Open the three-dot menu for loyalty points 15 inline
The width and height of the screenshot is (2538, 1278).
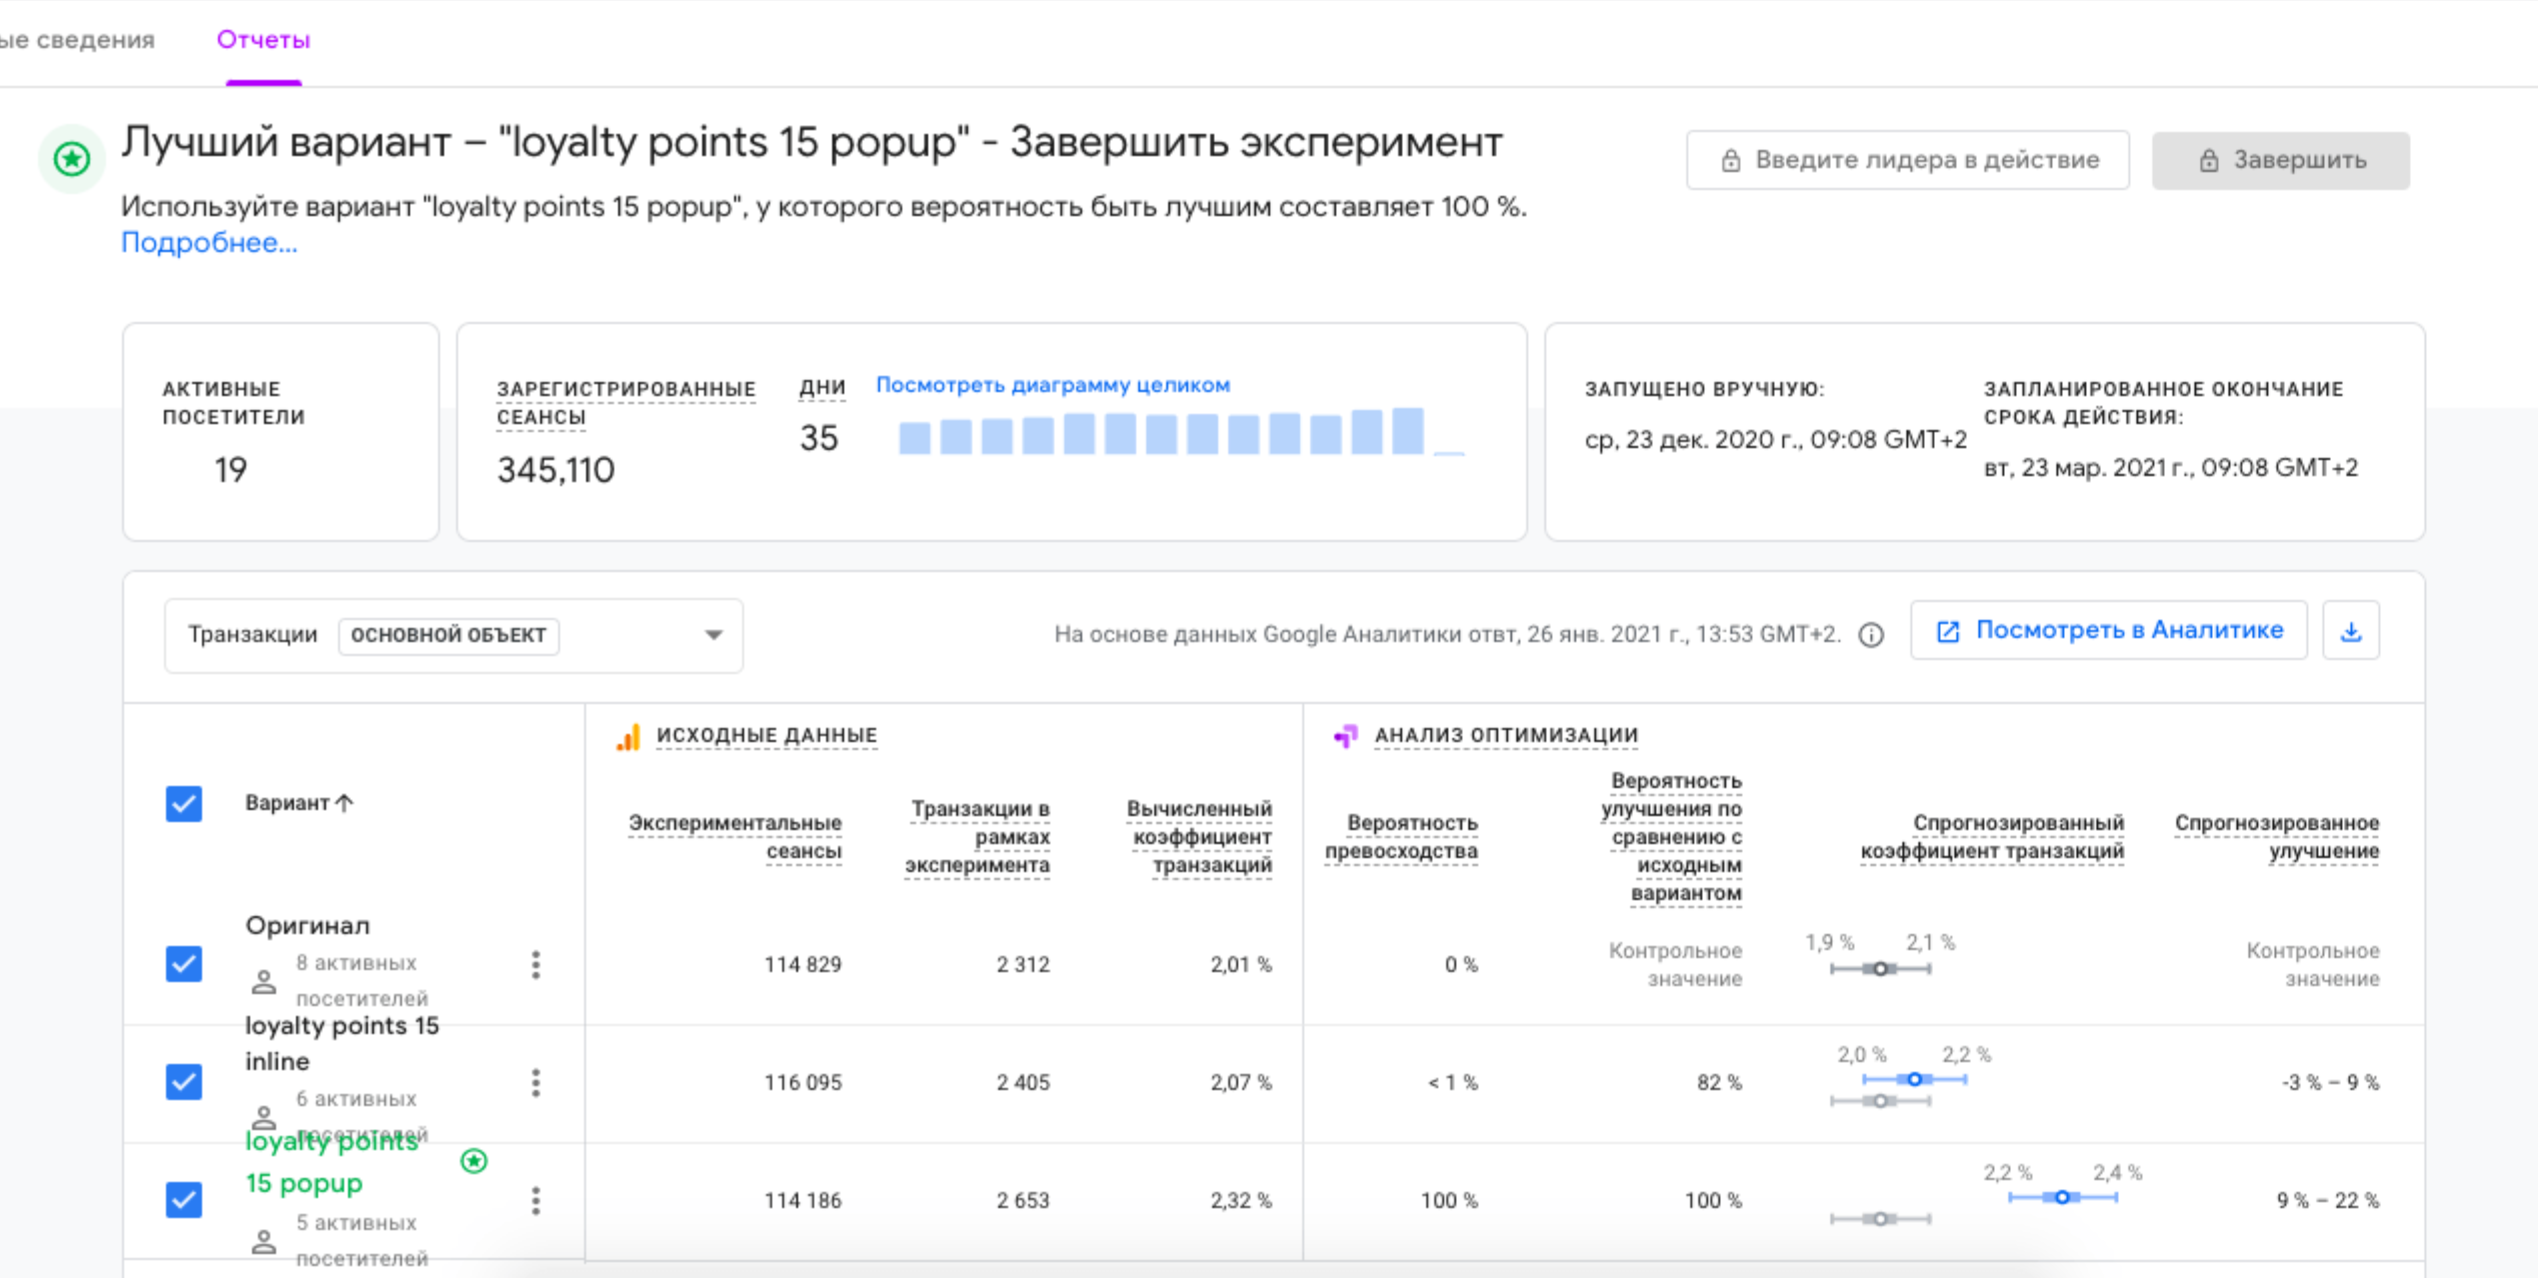pos(536,1083)
